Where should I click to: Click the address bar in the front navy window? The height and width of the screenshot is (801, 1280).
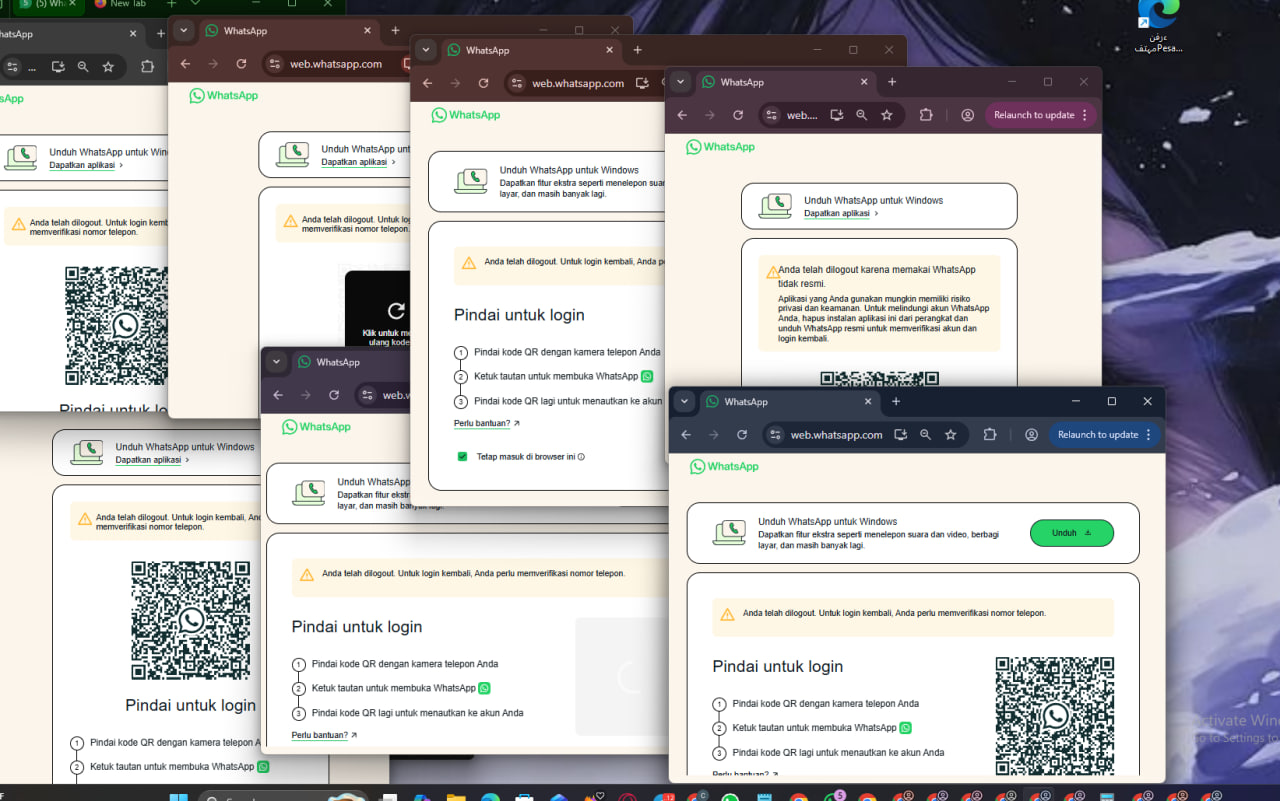point(836,435)
